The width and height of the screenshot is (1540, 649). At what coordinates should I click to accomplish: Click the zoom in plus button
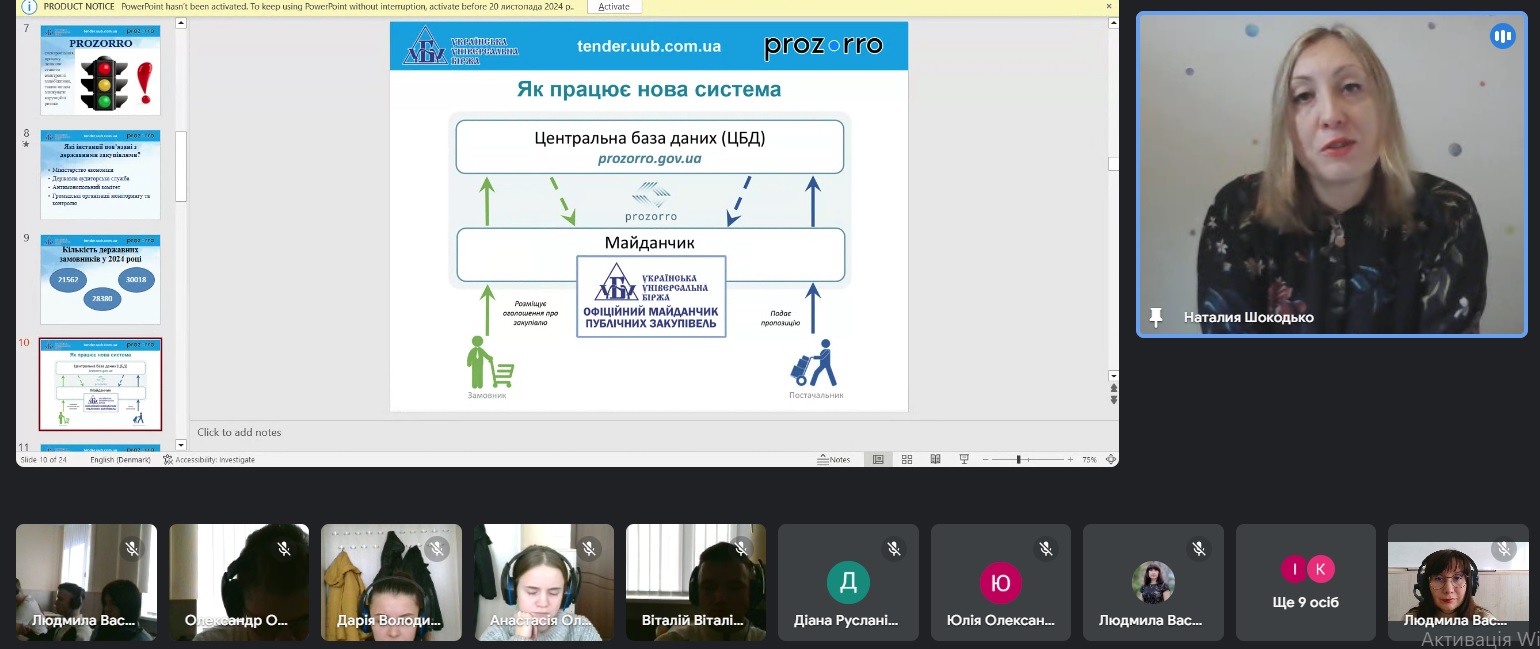(x=1070, y=460)
